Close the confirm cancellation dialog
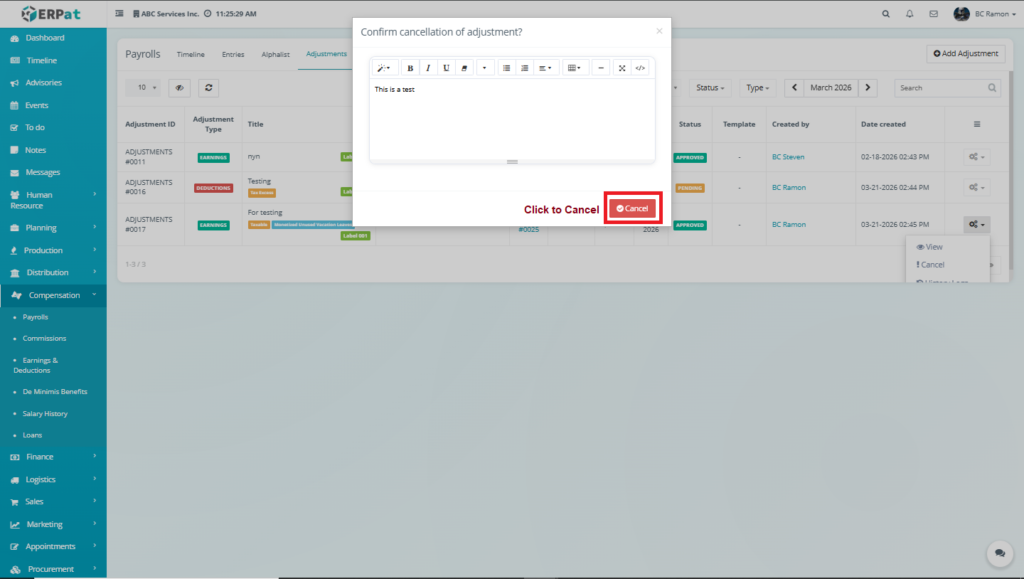Viewport: 1024px width, 579px height. 659,31
